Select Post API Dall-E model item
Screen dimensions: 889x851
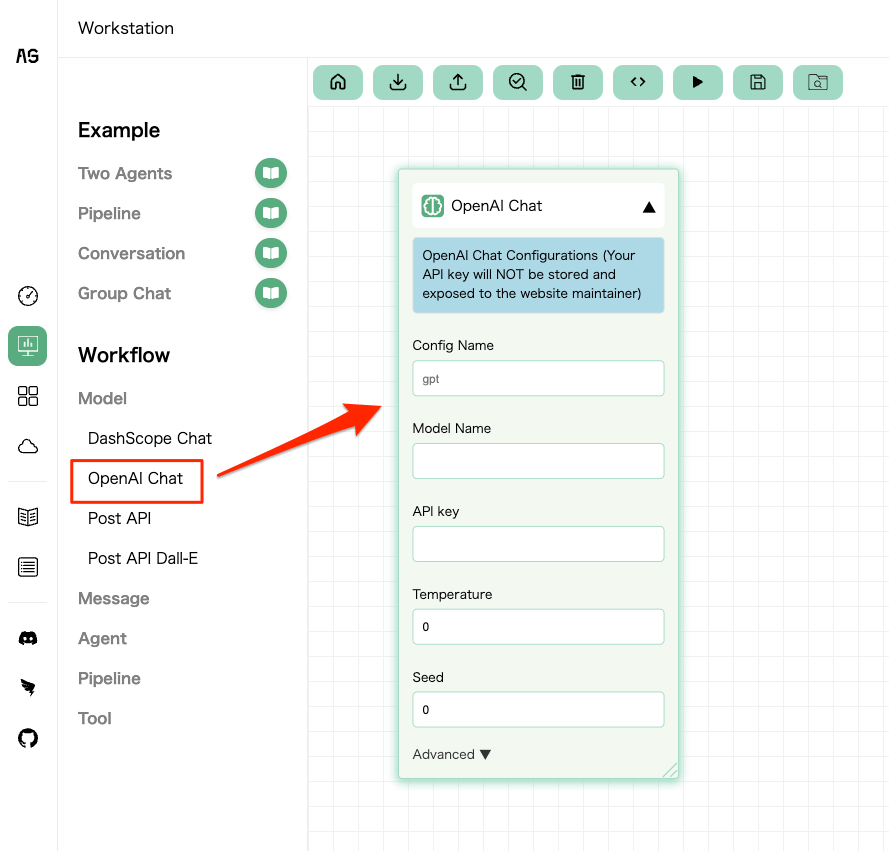pyautogui.click(x=143, y=558)
